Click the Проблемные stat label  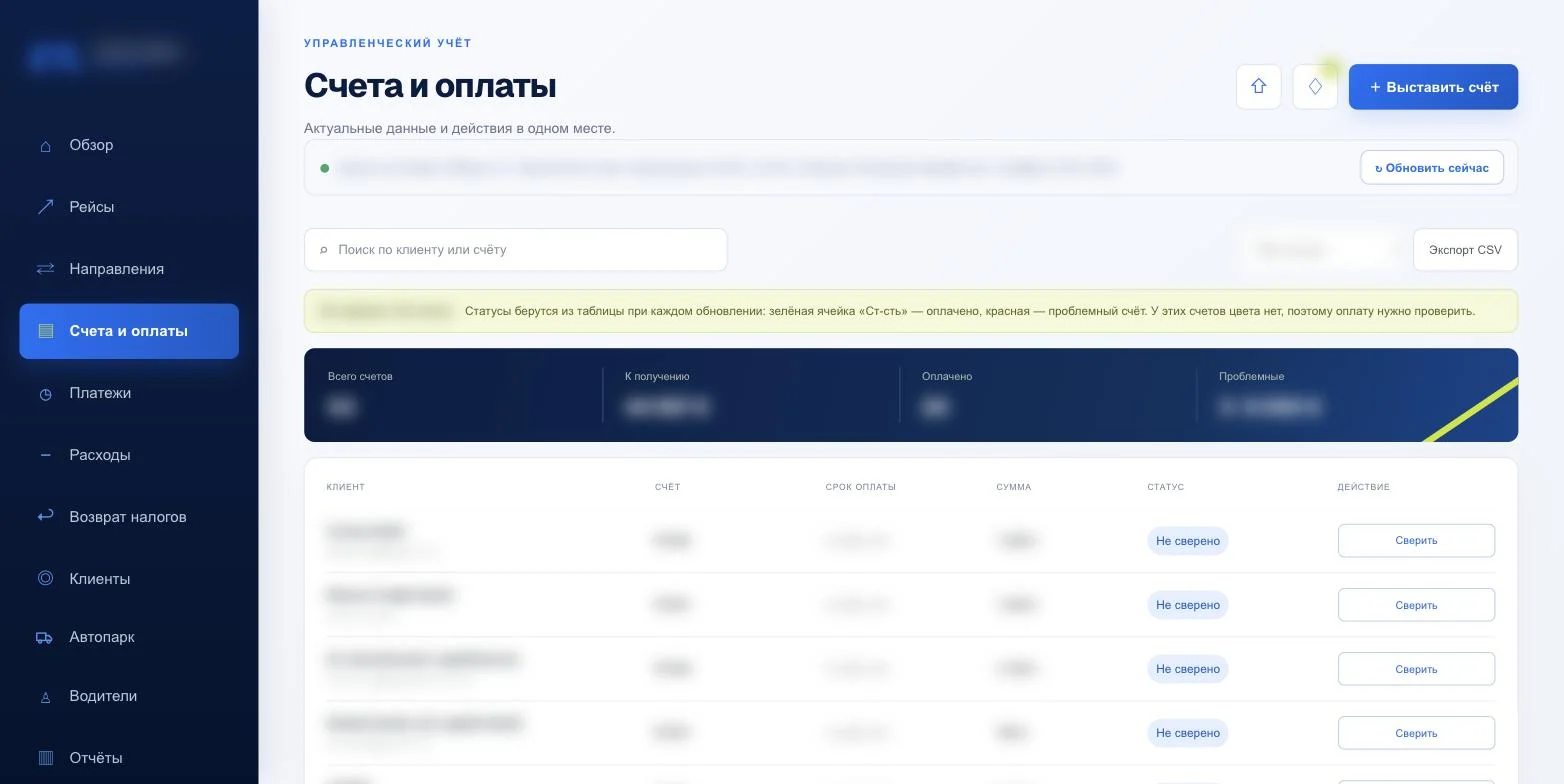coord(1252,377)
